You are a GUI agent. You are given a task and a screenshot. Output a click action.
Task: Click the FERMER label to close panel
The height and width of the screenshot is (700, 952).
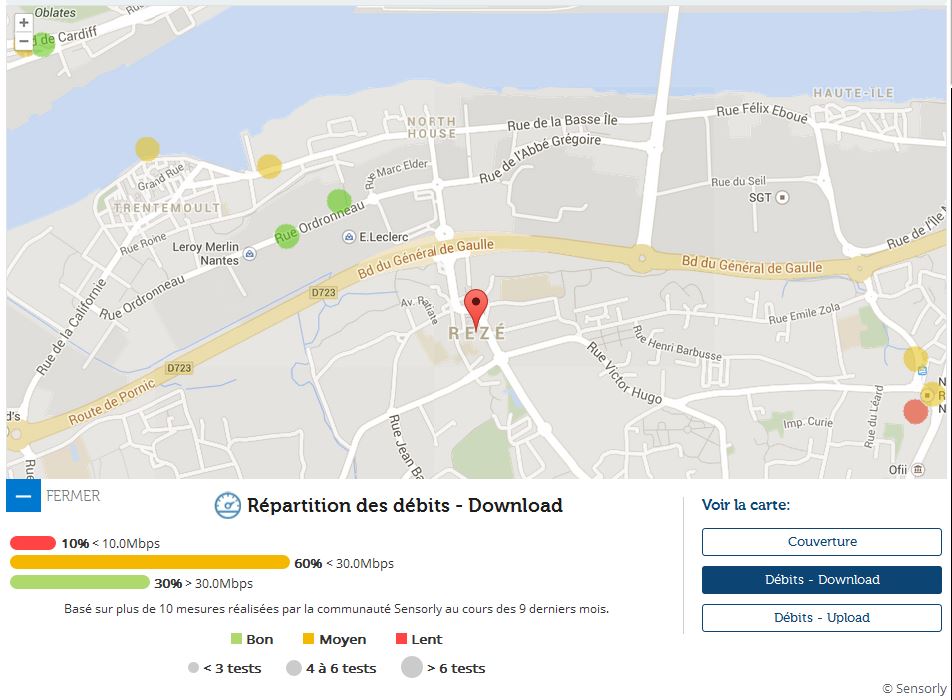pyautogui.click(x=73, y=495)
